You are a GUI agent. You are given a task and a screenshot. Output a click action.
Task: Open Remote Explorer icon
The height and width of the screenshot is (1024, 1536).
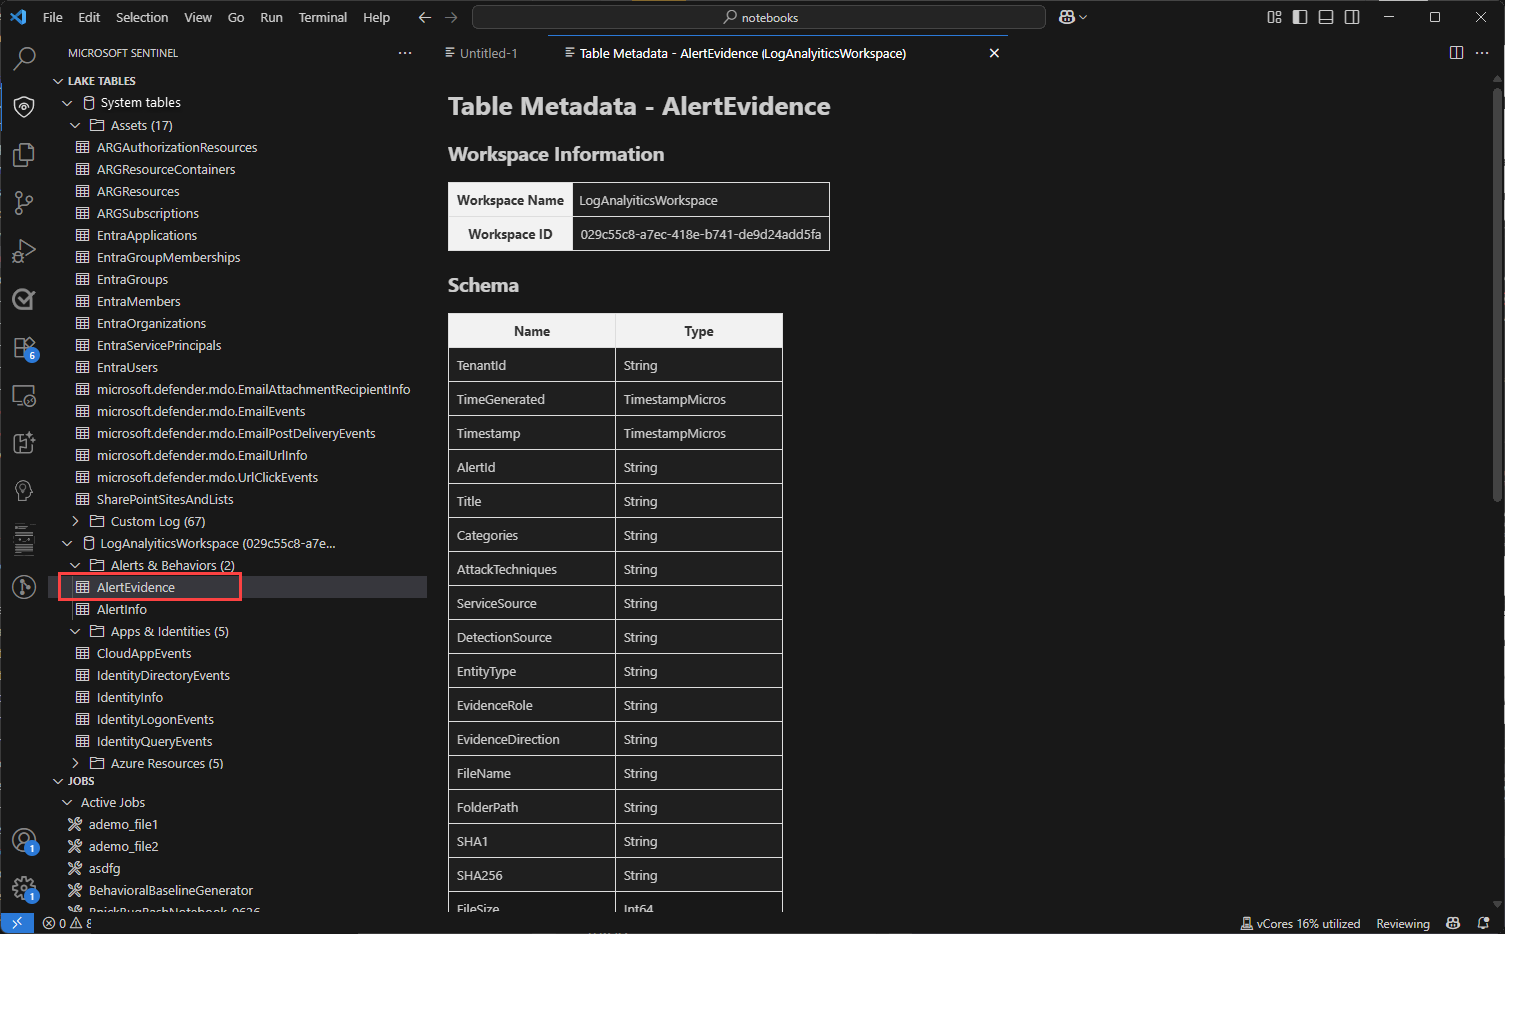[x=24, y=395]
